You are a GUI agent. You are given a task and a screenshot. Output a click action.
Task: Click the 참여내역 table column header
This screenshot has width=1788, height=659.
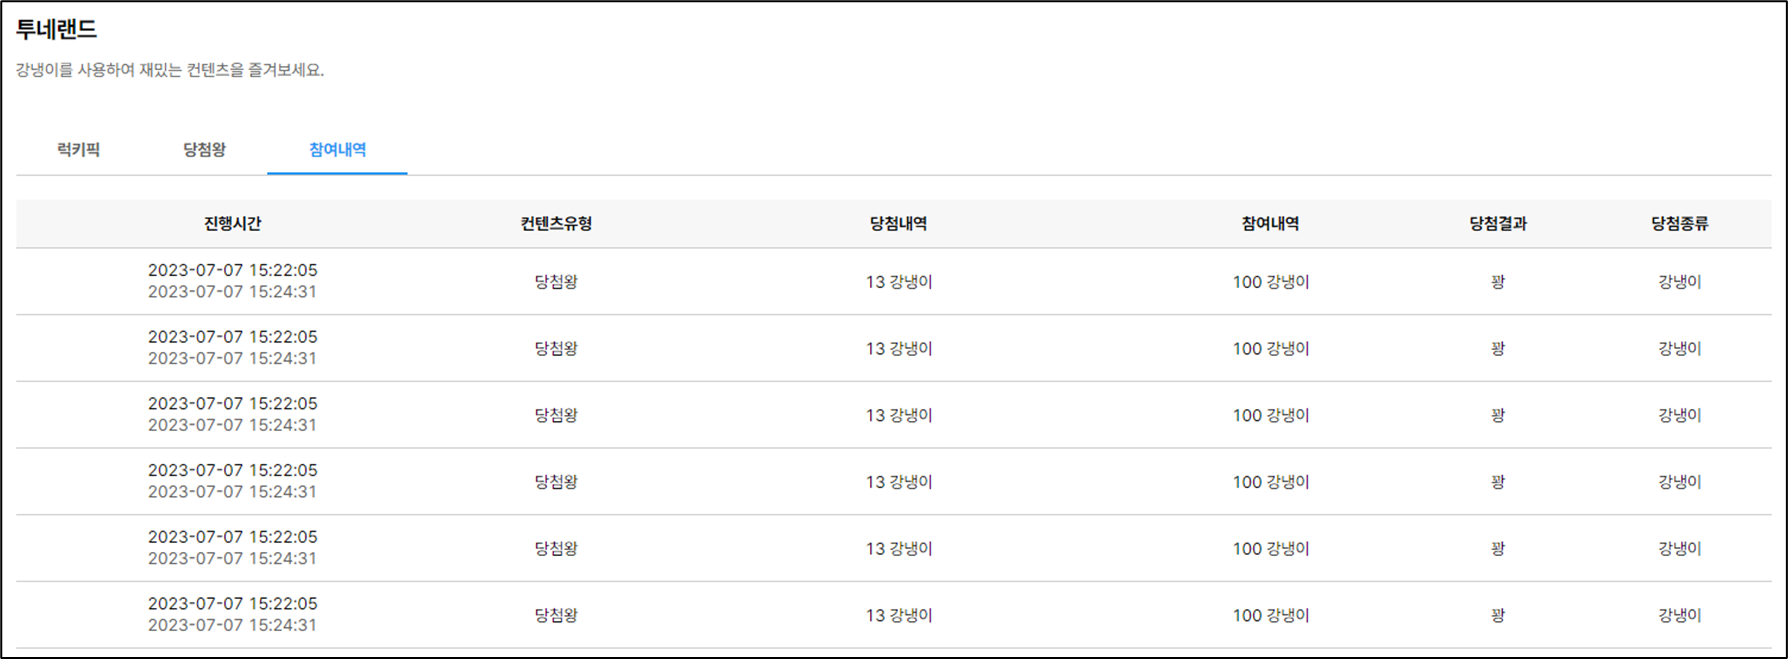click(x=1270, y=224)
